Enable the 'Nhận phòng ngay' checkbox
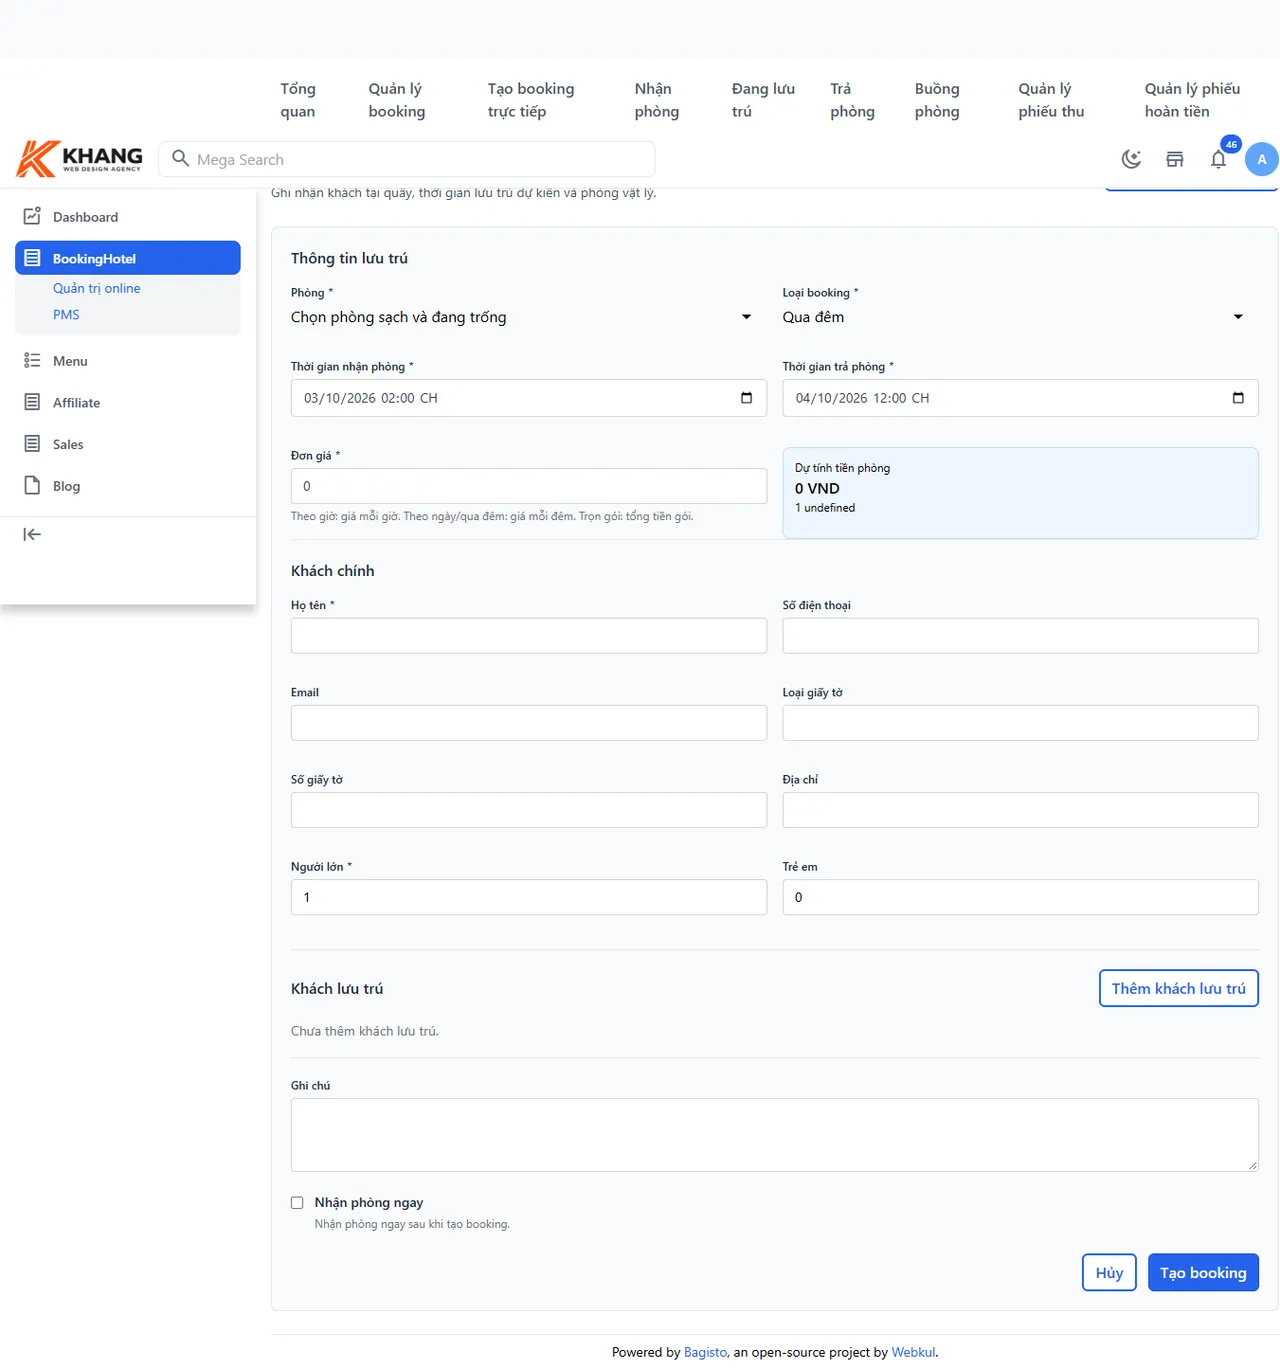 tap(297, 1203)
